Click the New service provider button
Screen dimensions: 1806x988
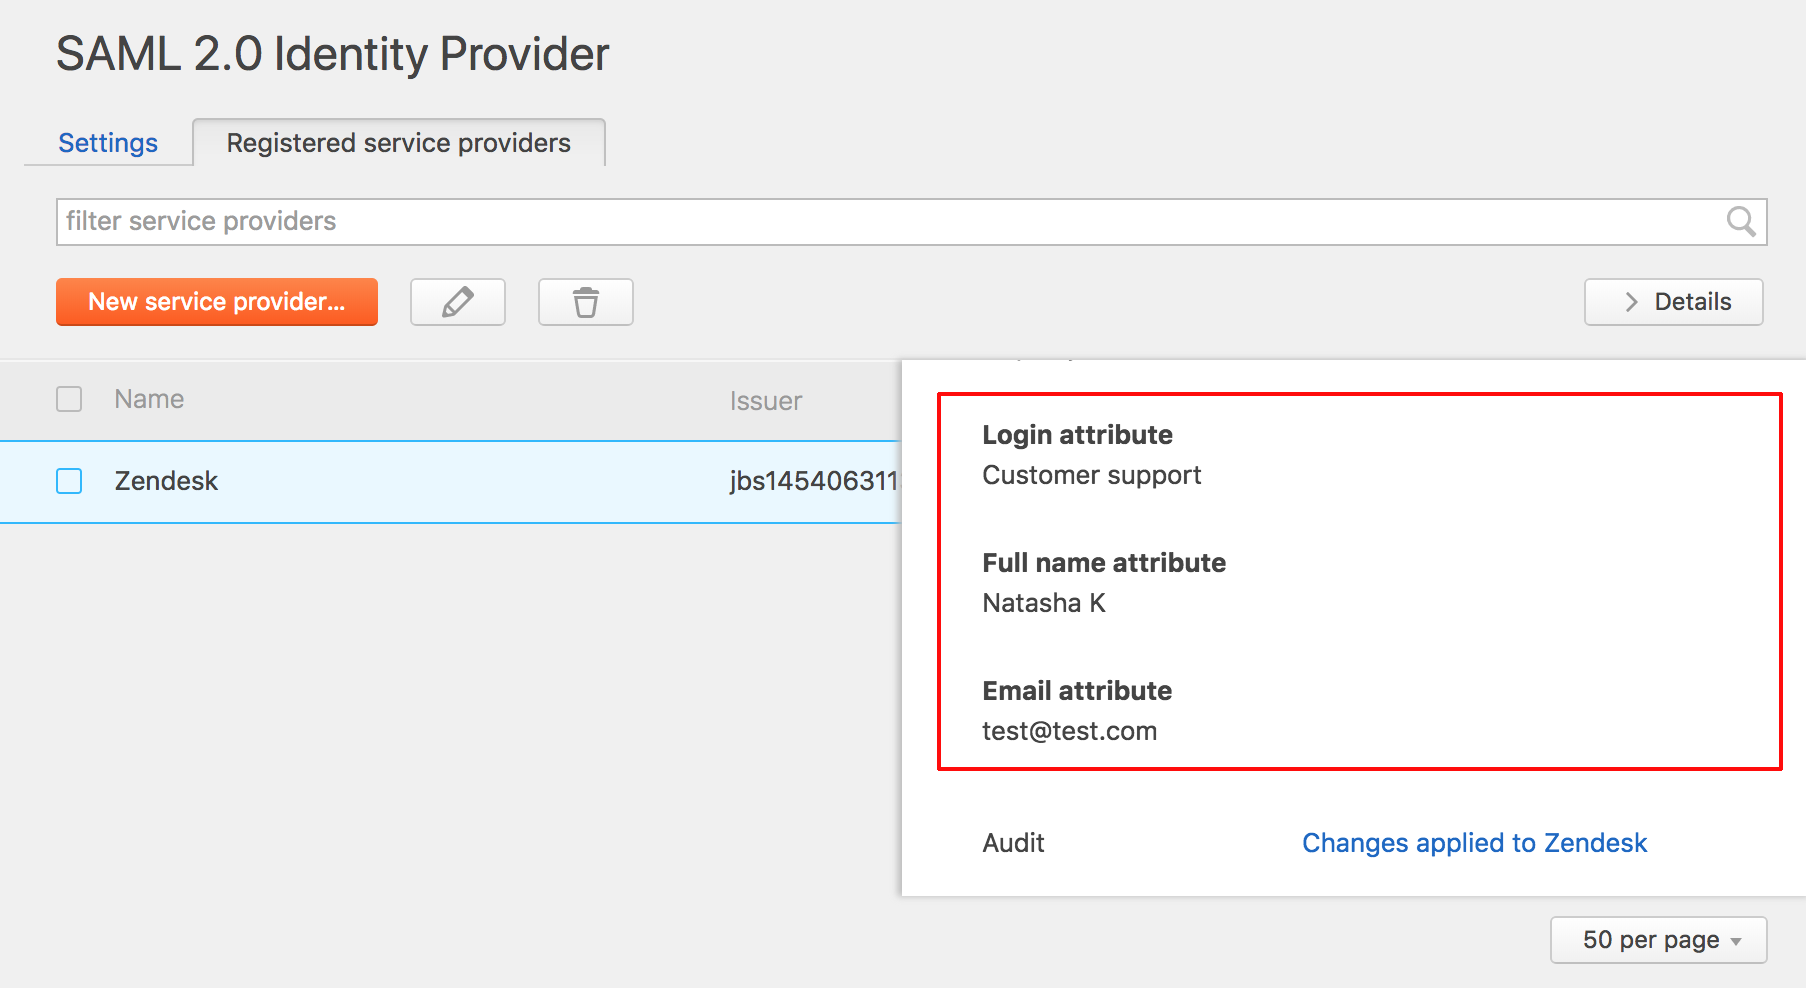pyautogui.click(x=217, y=302)
